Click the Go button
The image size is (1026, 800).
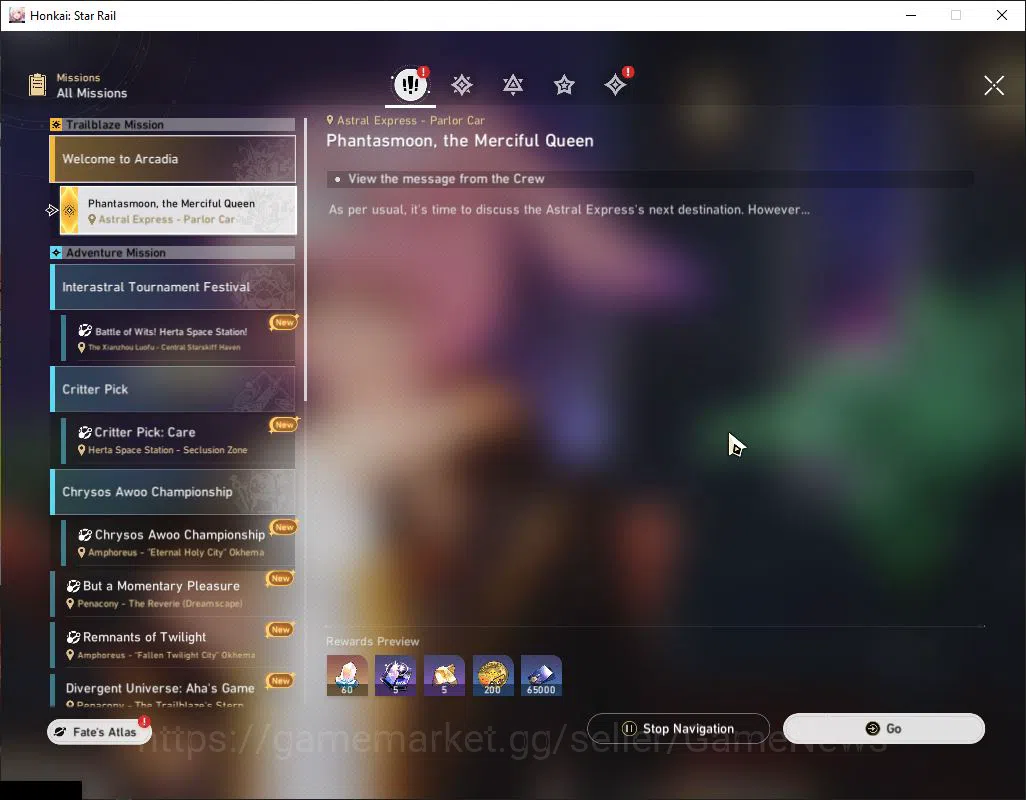coord(883,729)
